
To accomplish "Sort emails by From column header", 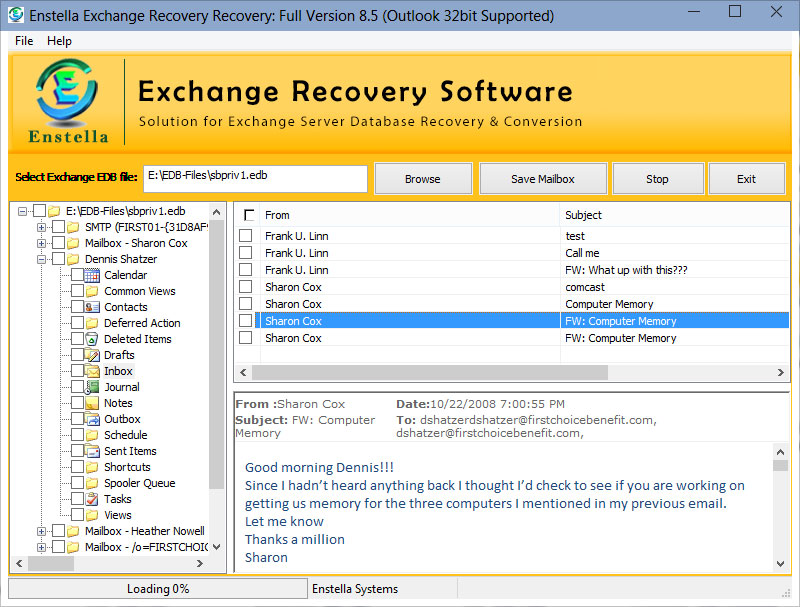I will [410, 215].
